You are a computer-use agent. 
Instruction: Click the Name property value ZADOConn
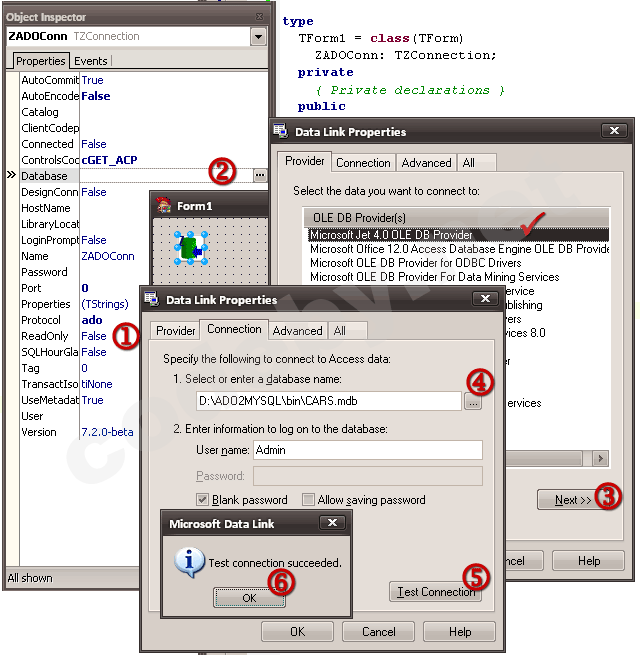tap(108, 256)
